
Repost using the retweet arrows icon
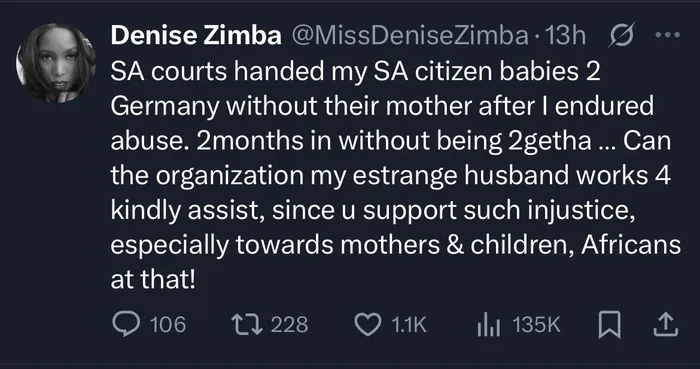pyautogui.click(x=247, y=324)
